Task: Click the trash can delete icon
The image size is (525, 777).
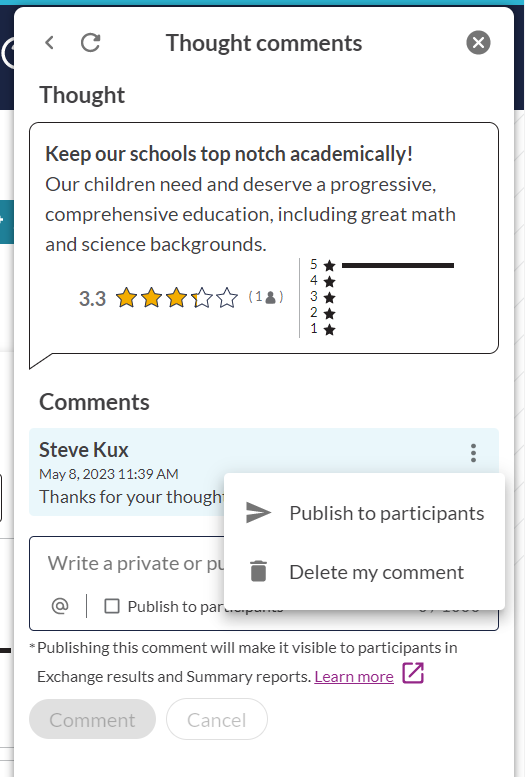Action: pos(258,571)
